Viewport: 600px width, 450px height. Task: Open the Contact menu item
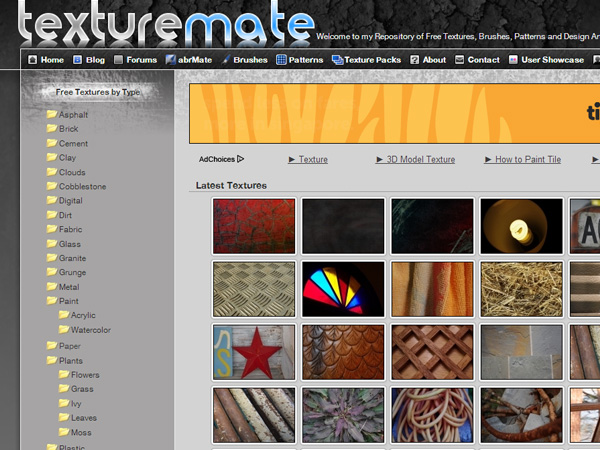[484, 60]
